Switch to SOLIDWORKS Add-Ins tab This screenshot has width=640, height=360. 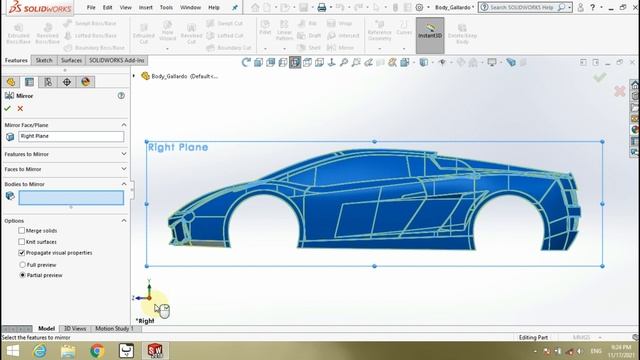(117, 60)
